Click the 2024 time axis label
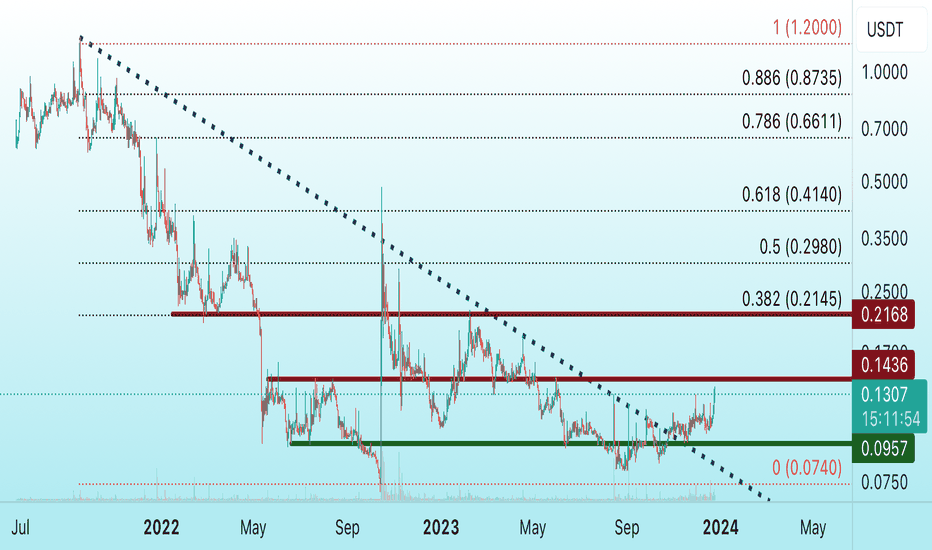 click(720, 527)
